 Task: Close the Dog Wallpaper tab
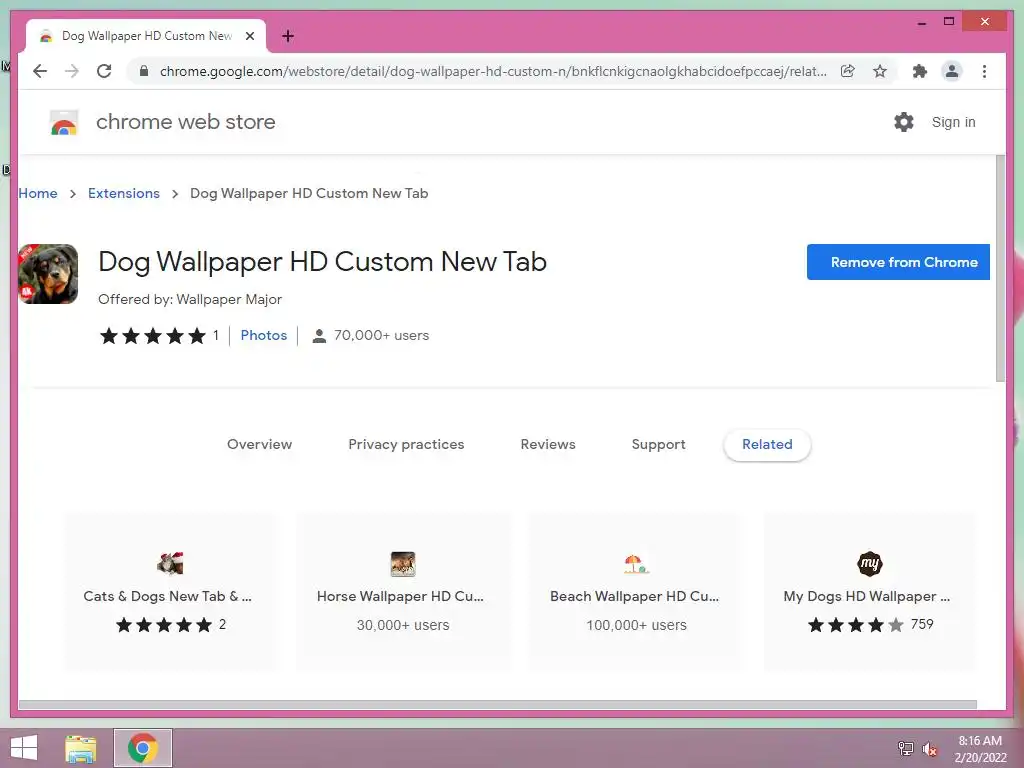(249, 36)
